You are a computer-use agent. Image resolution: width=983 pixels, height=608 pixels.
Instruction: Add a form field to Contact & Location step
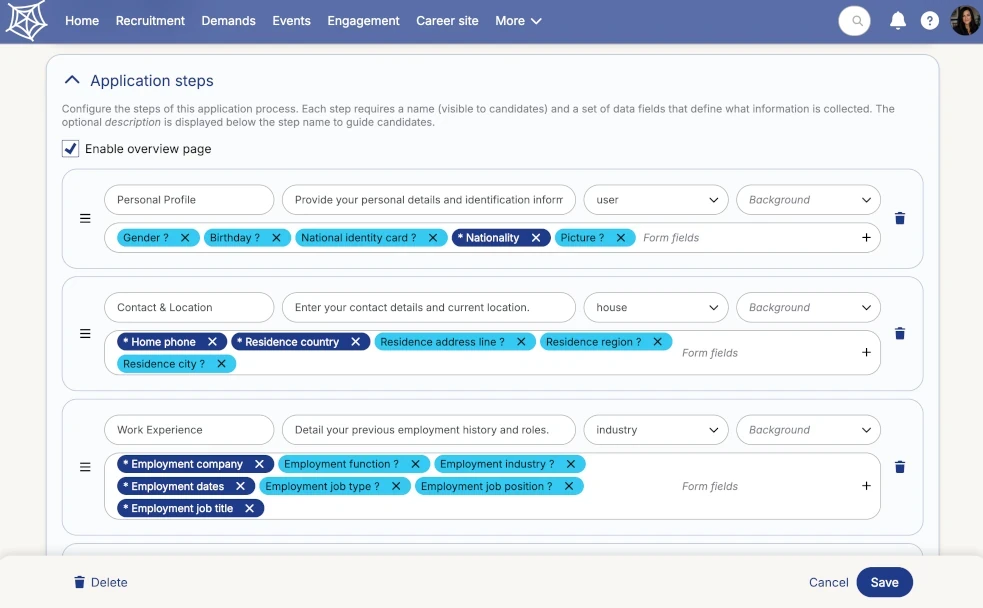tap(866, 352)
